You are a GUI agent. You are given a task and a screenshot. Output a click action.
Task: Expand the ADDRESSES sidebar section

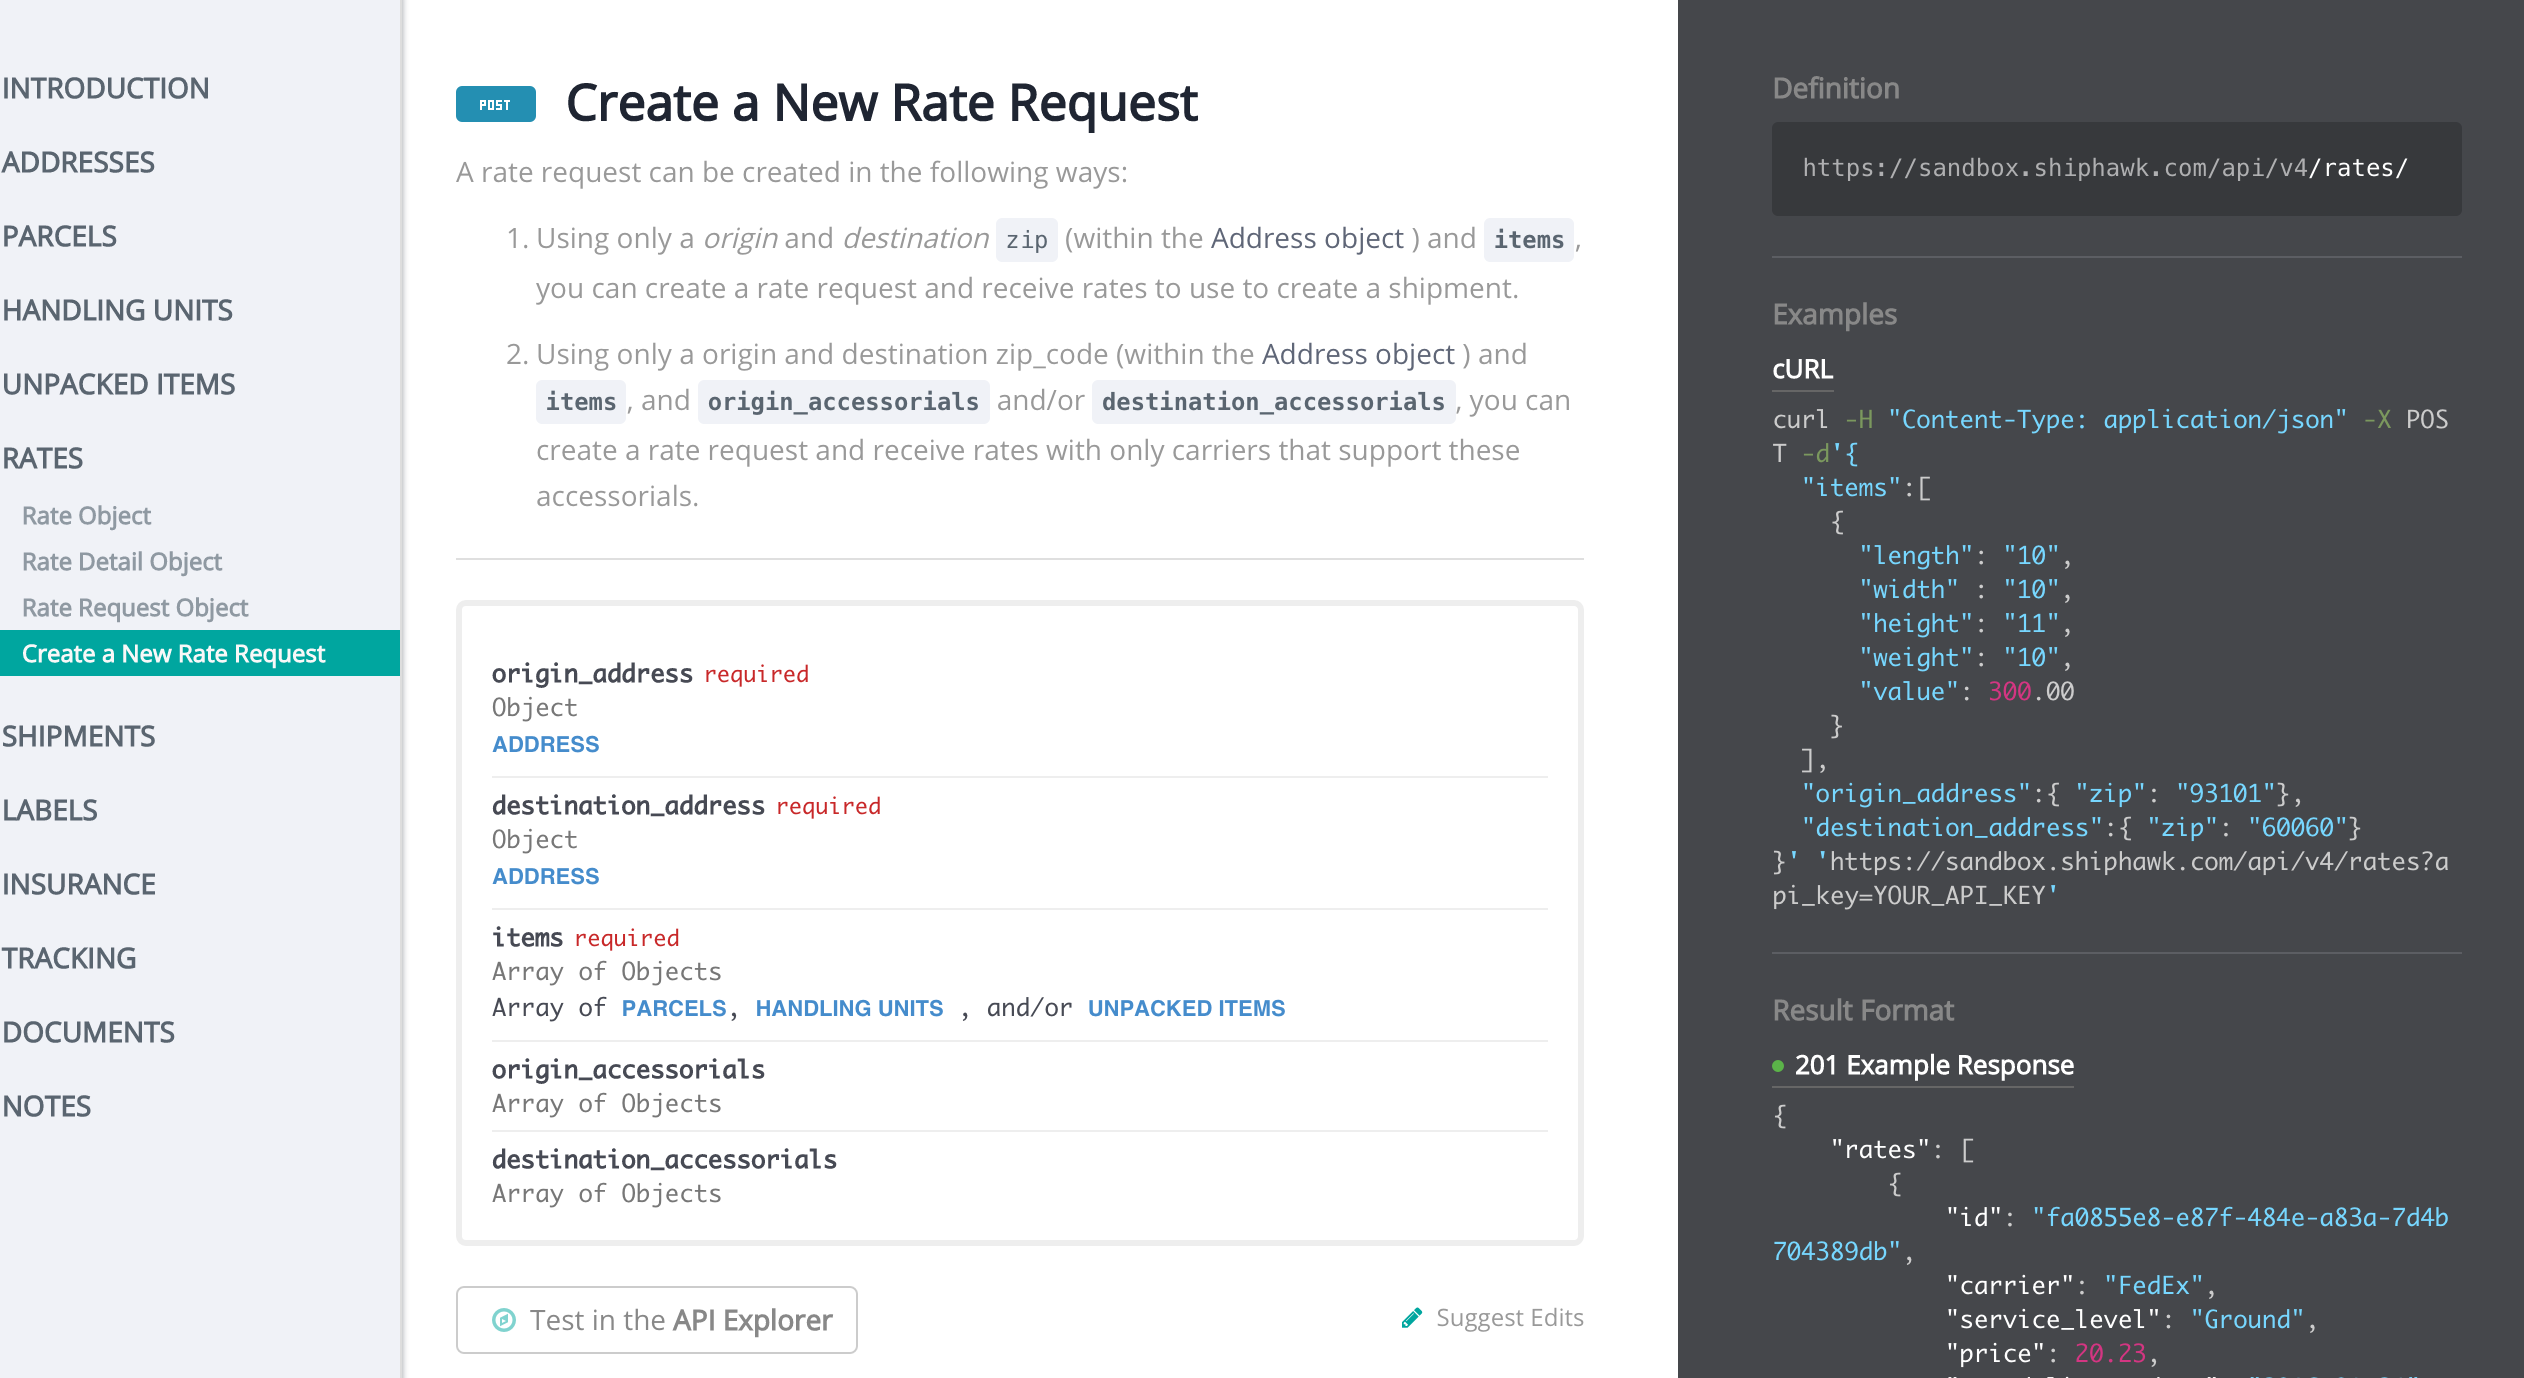[x=79, y=162]
